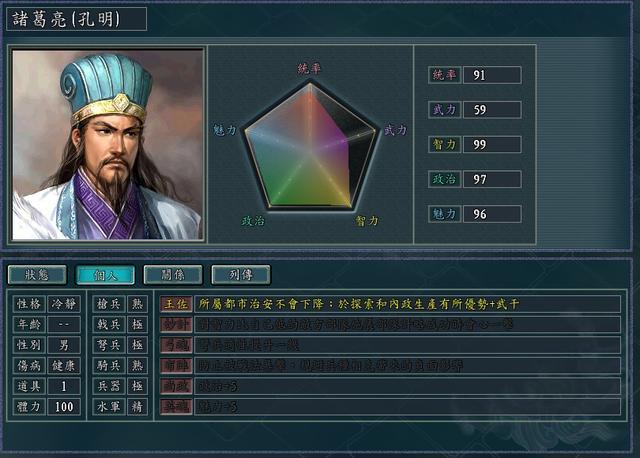Click the 體力 value of 100
The height and width of the screenshot is (458, 640).
[x=64, y=407]
